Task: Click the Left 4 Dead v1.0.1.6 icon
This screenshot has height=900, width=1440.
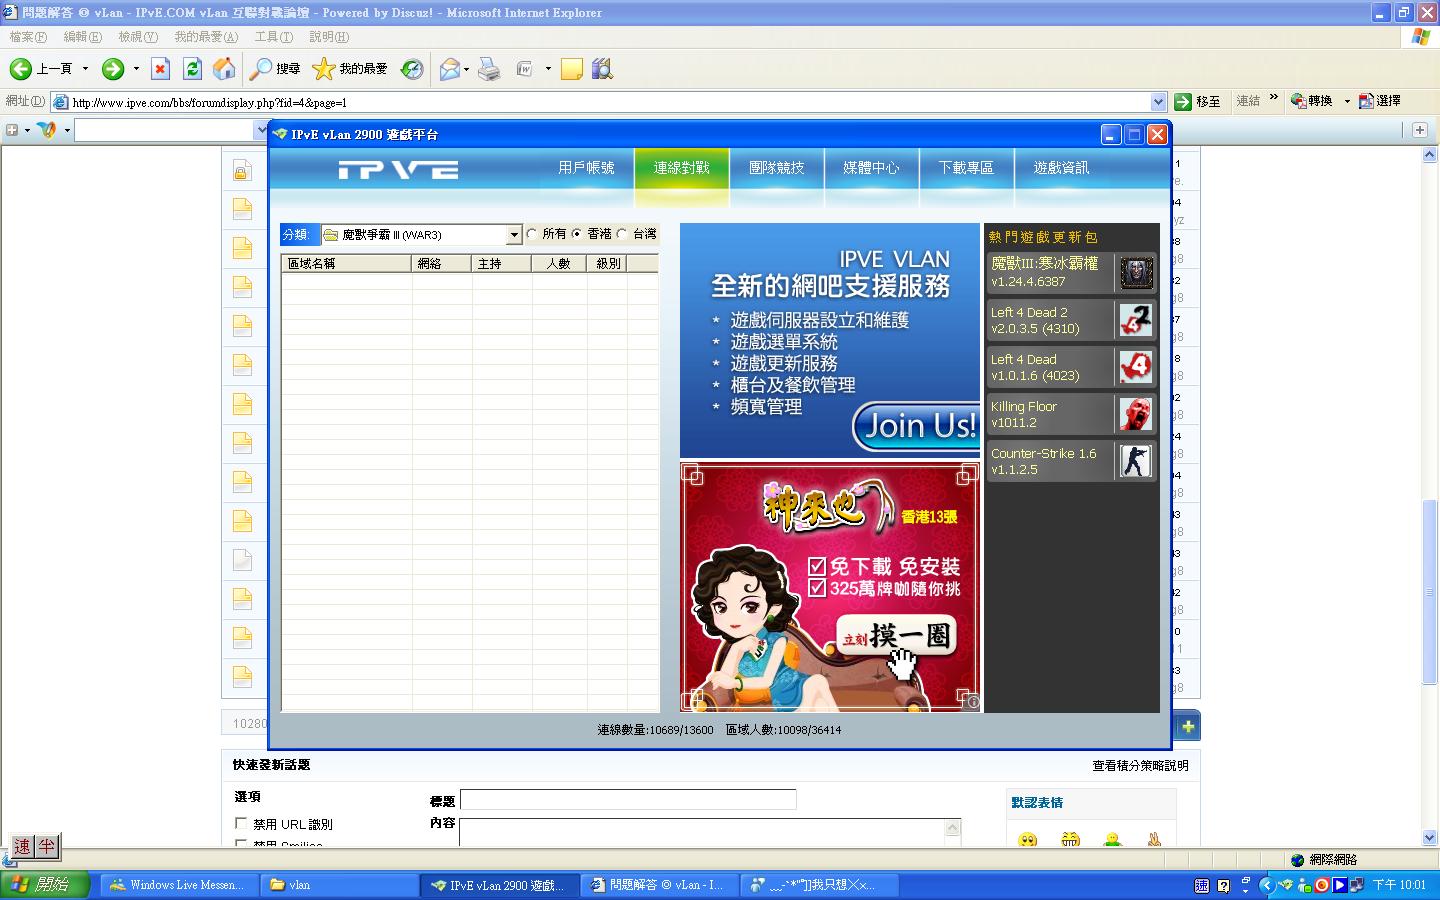Action: coord(1136,367)
